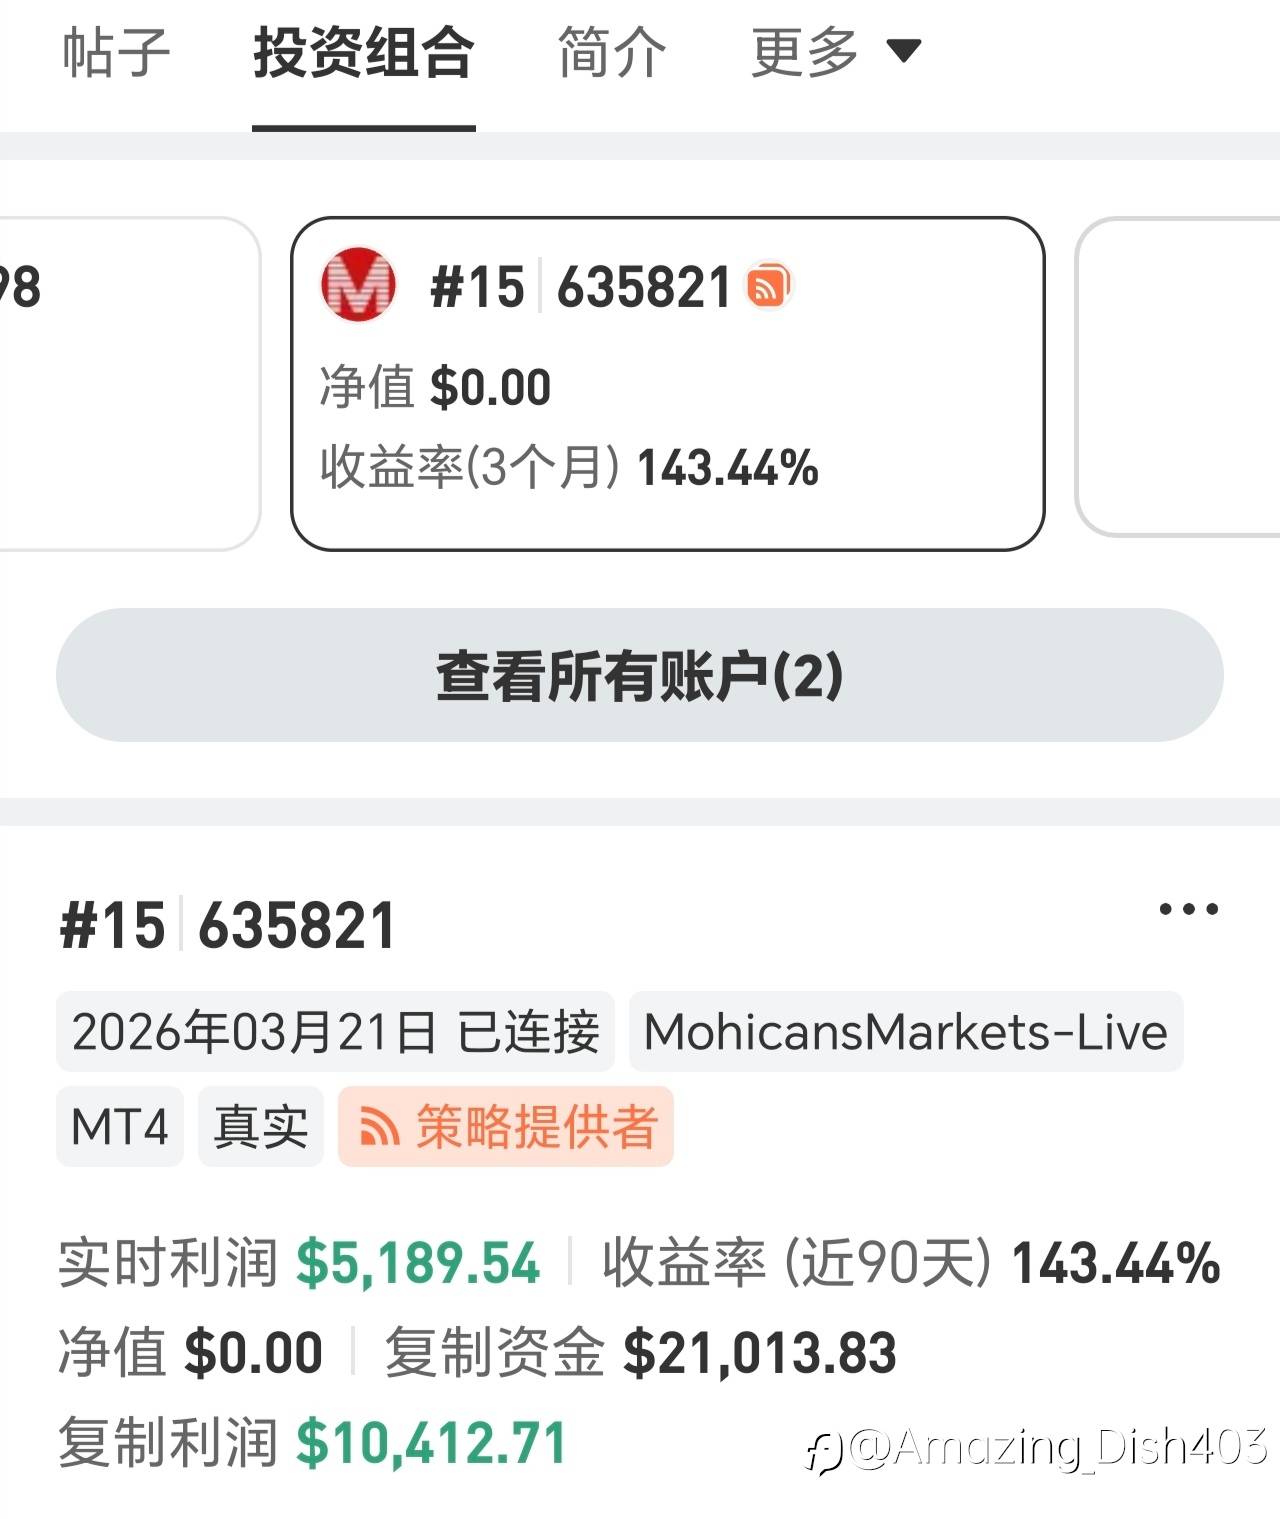Tap the 复制利润 $10,412.71 value
This screenshot has height=1519, width=1280.
[x=432, y=1443]
